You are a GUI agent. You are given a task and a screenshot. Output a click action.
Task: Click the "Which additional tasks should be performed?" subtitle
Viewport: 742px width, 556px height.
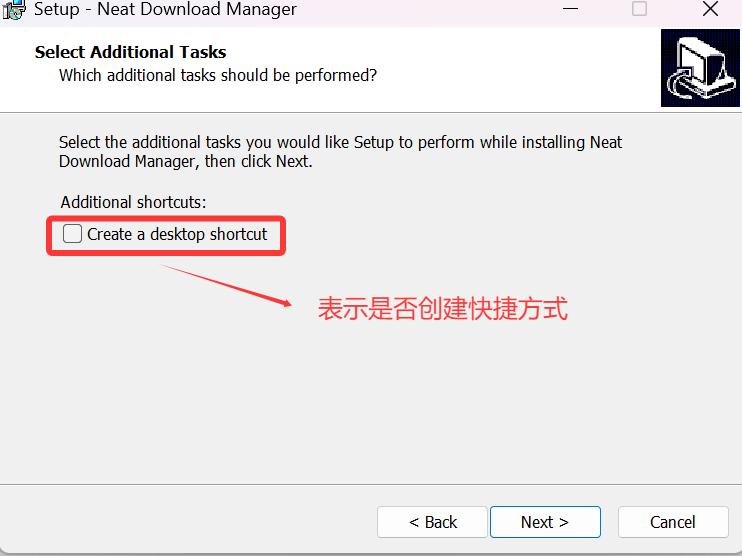coord(218,75)
